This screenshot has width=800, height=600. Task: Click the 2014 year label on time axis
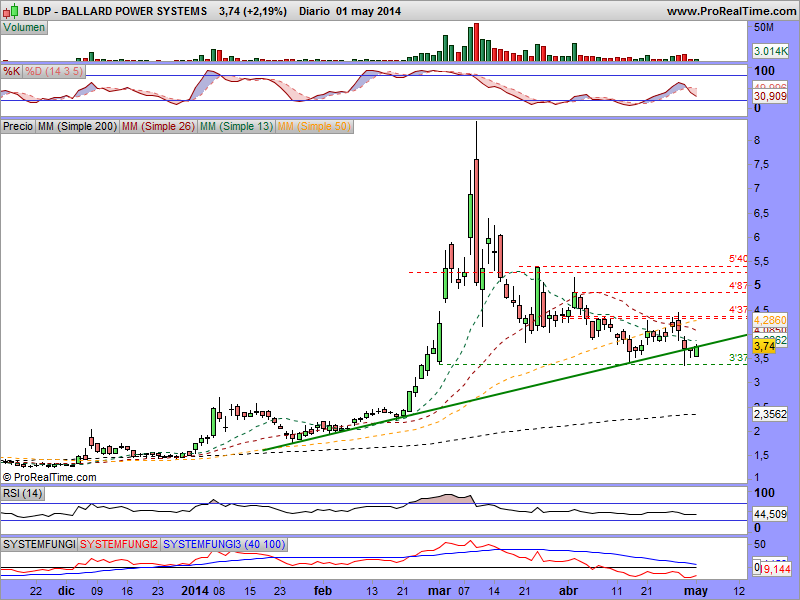pyautogui.click(x=195, y=591)
